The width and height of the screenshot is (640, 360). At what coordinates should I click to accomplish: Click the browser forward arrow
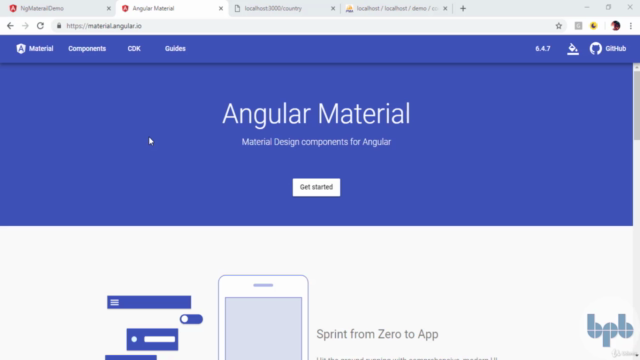pos(25,26)
